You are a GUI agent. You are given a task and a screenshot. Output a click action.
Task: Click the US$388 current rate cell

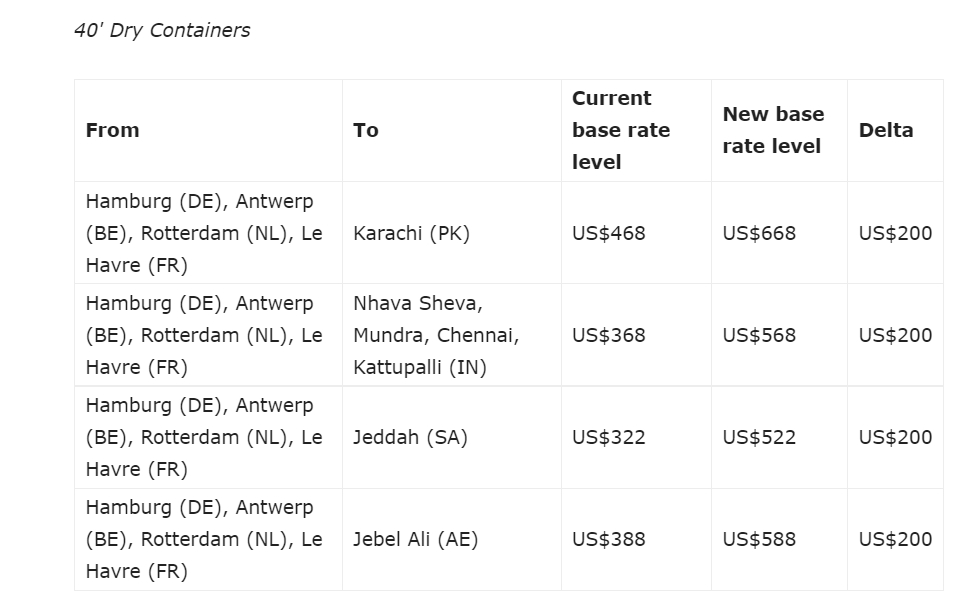(608, 539)
